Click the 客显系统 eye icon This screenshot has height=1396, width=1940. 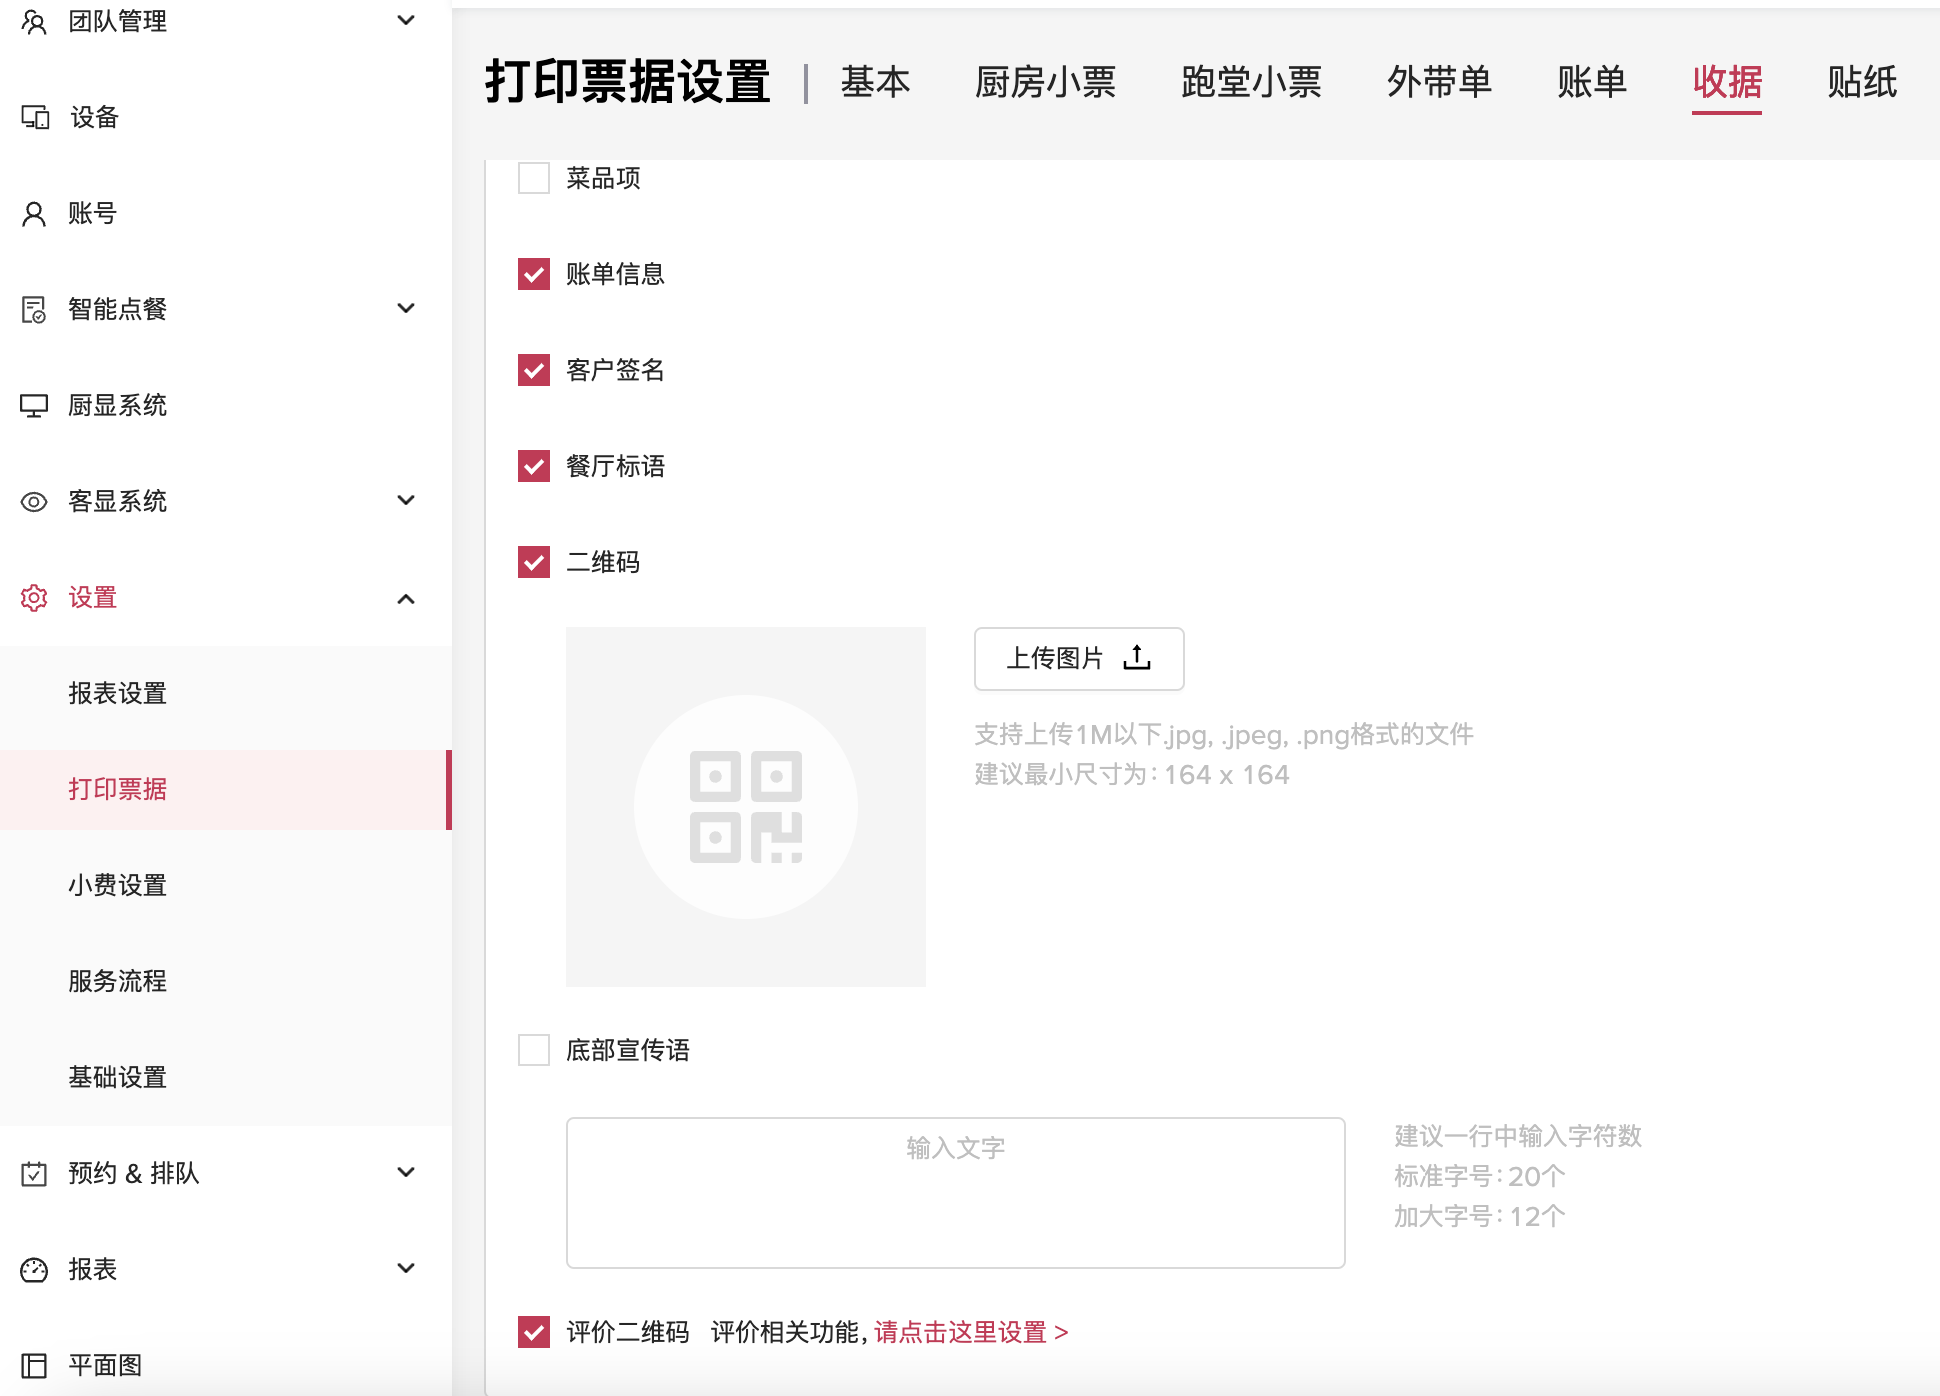click(34, 502)
